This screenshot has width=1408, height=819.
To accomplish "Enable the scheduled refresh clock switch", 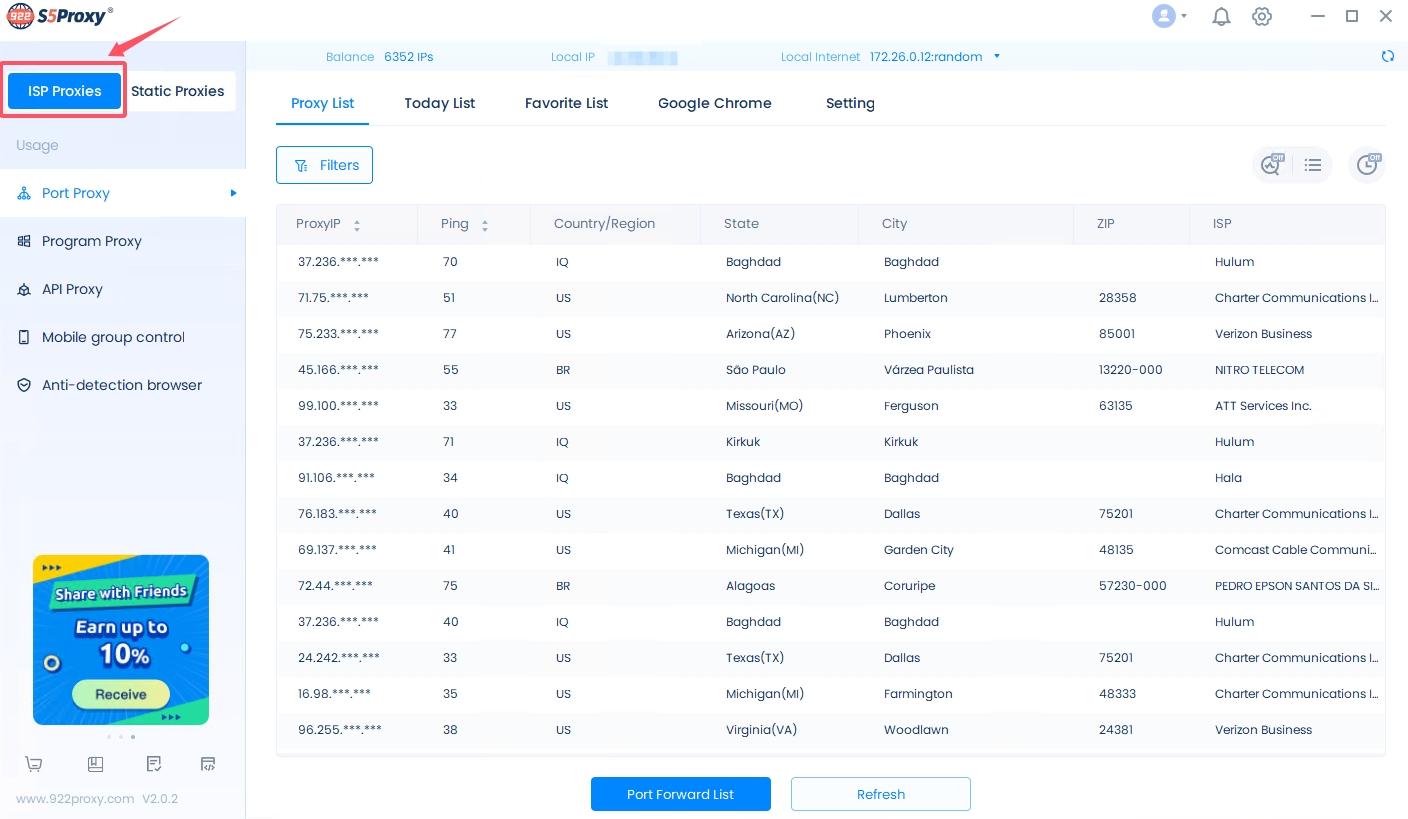I will pyautogui.click(x=1367, y=165).
